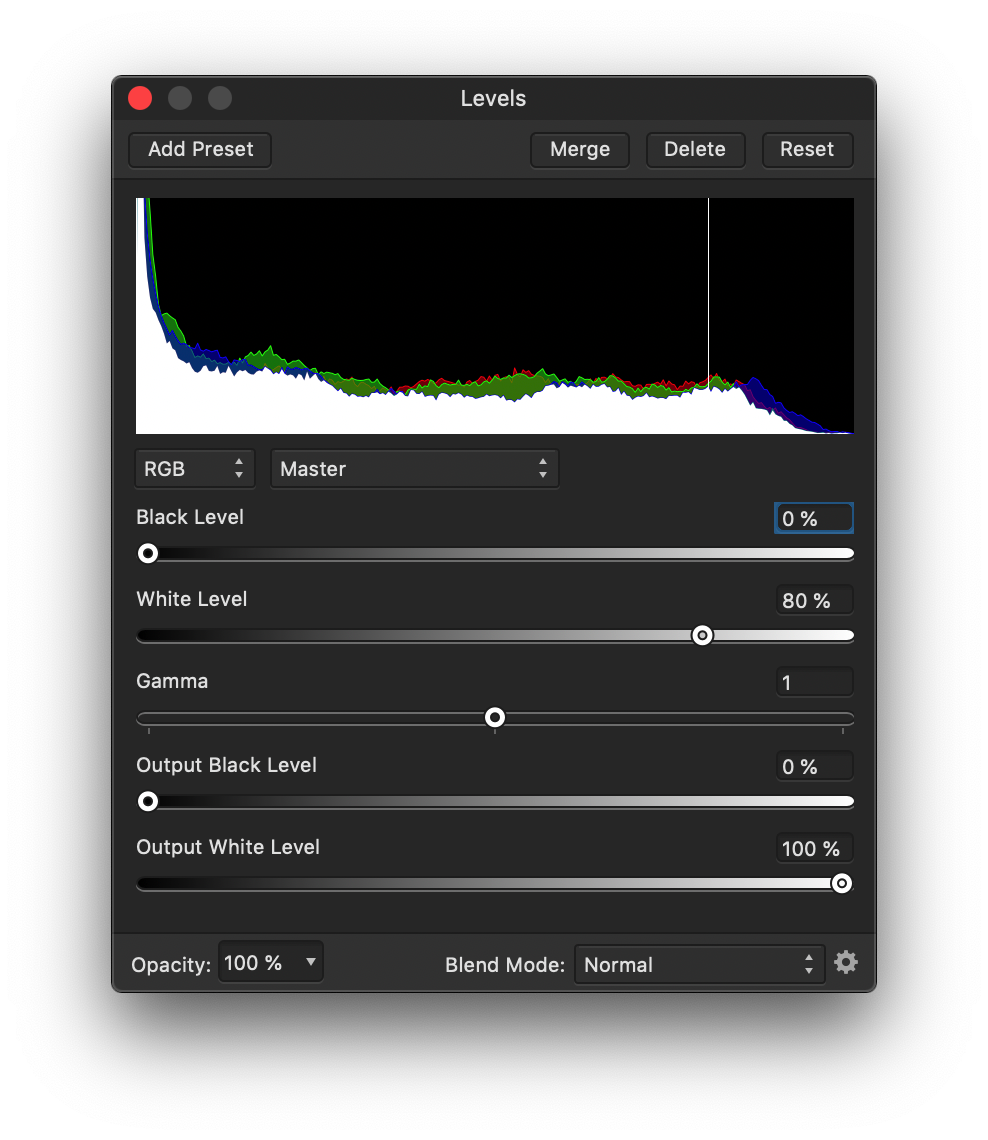The height and width of the screenshot is (1140, 988).
Task: Open the Blend Mode Normal dropdown
Action: click(699, 965)
